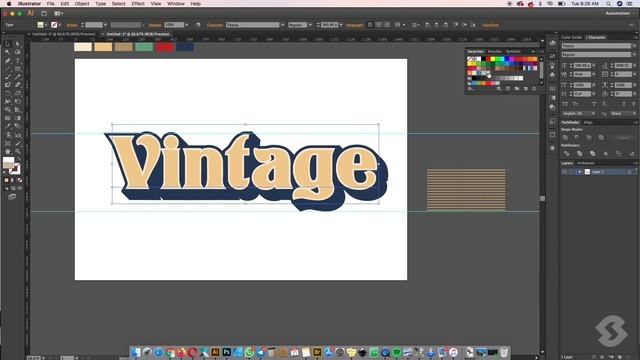Click the green swatch above the artboard

(144, 47)
